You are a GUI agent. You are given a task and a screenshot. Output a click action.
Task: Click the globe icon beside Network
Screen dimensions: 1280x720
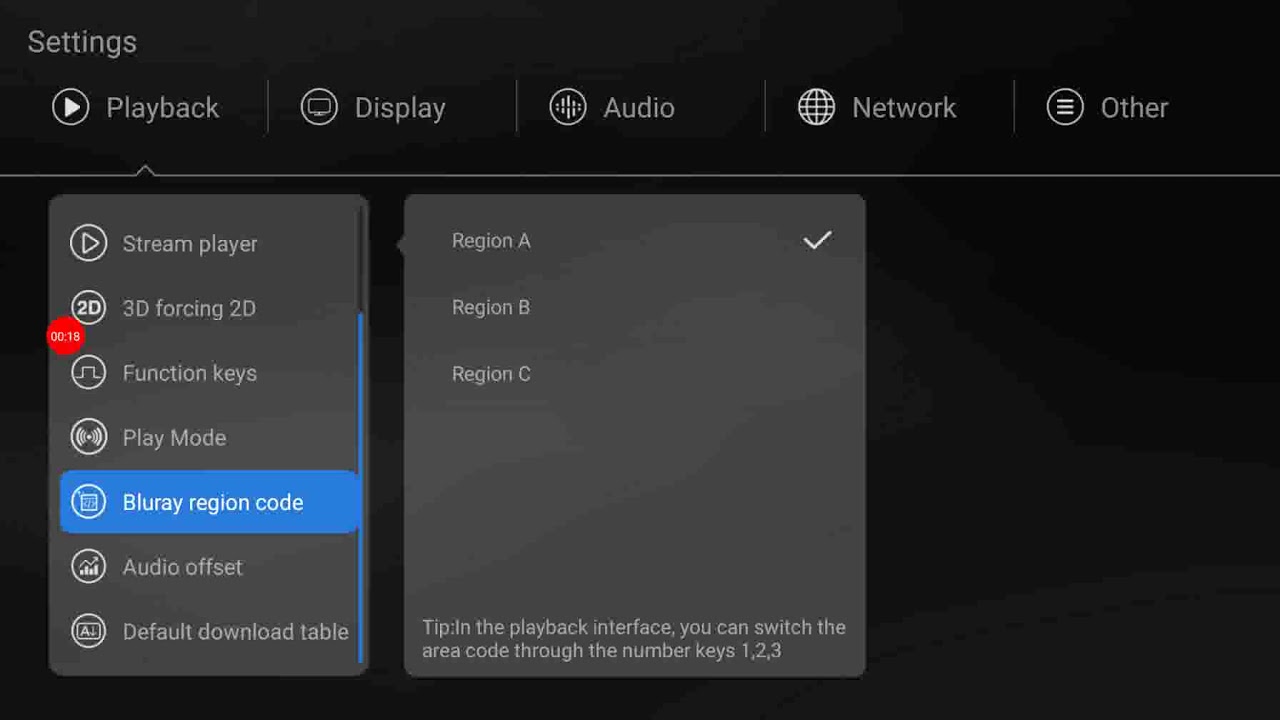coord(816,107)
